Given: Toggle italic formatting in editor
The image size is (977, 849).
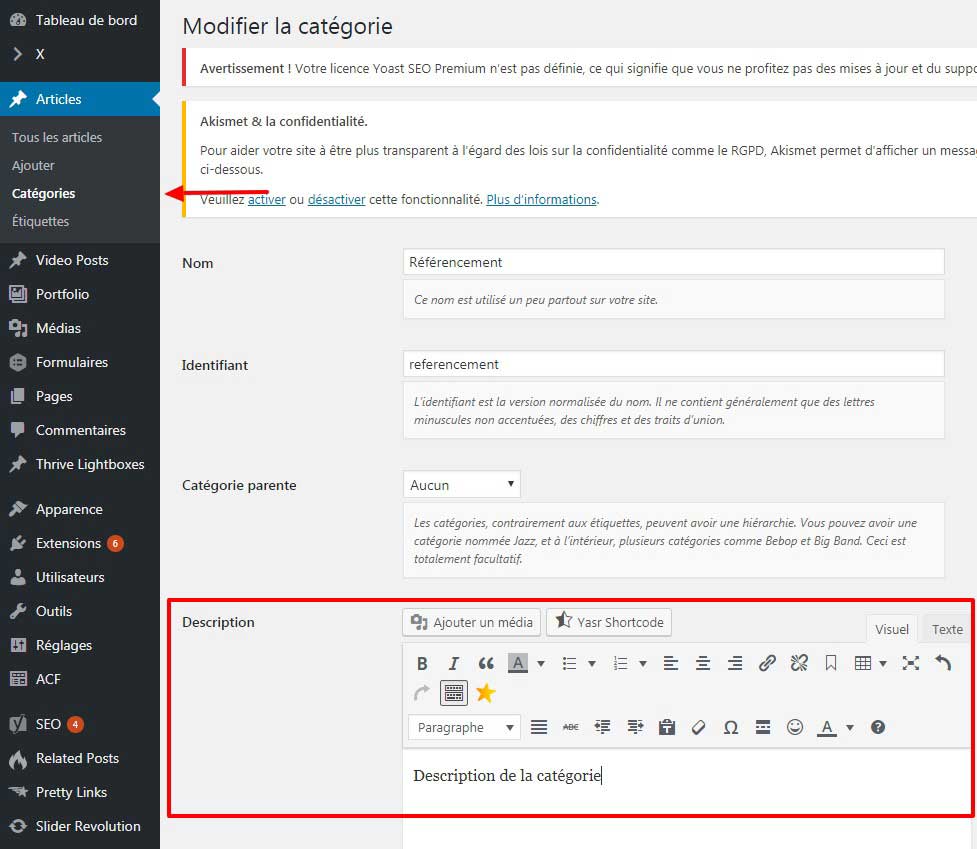Looking at the screenshot, I should pyautogui.click(x=454, y=663).
